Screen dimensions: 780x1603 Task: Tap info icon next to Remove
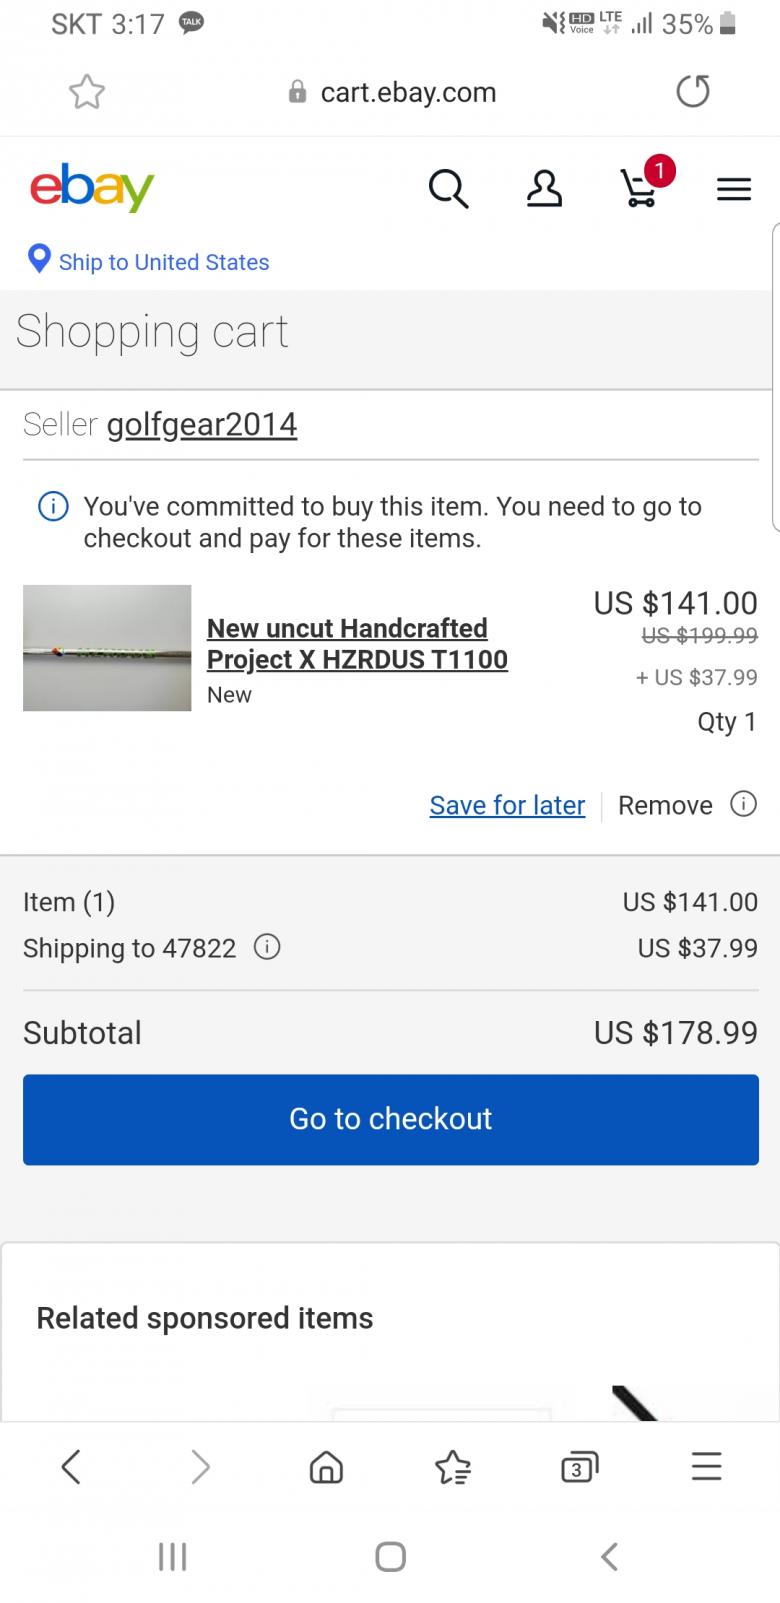(743, 804)
